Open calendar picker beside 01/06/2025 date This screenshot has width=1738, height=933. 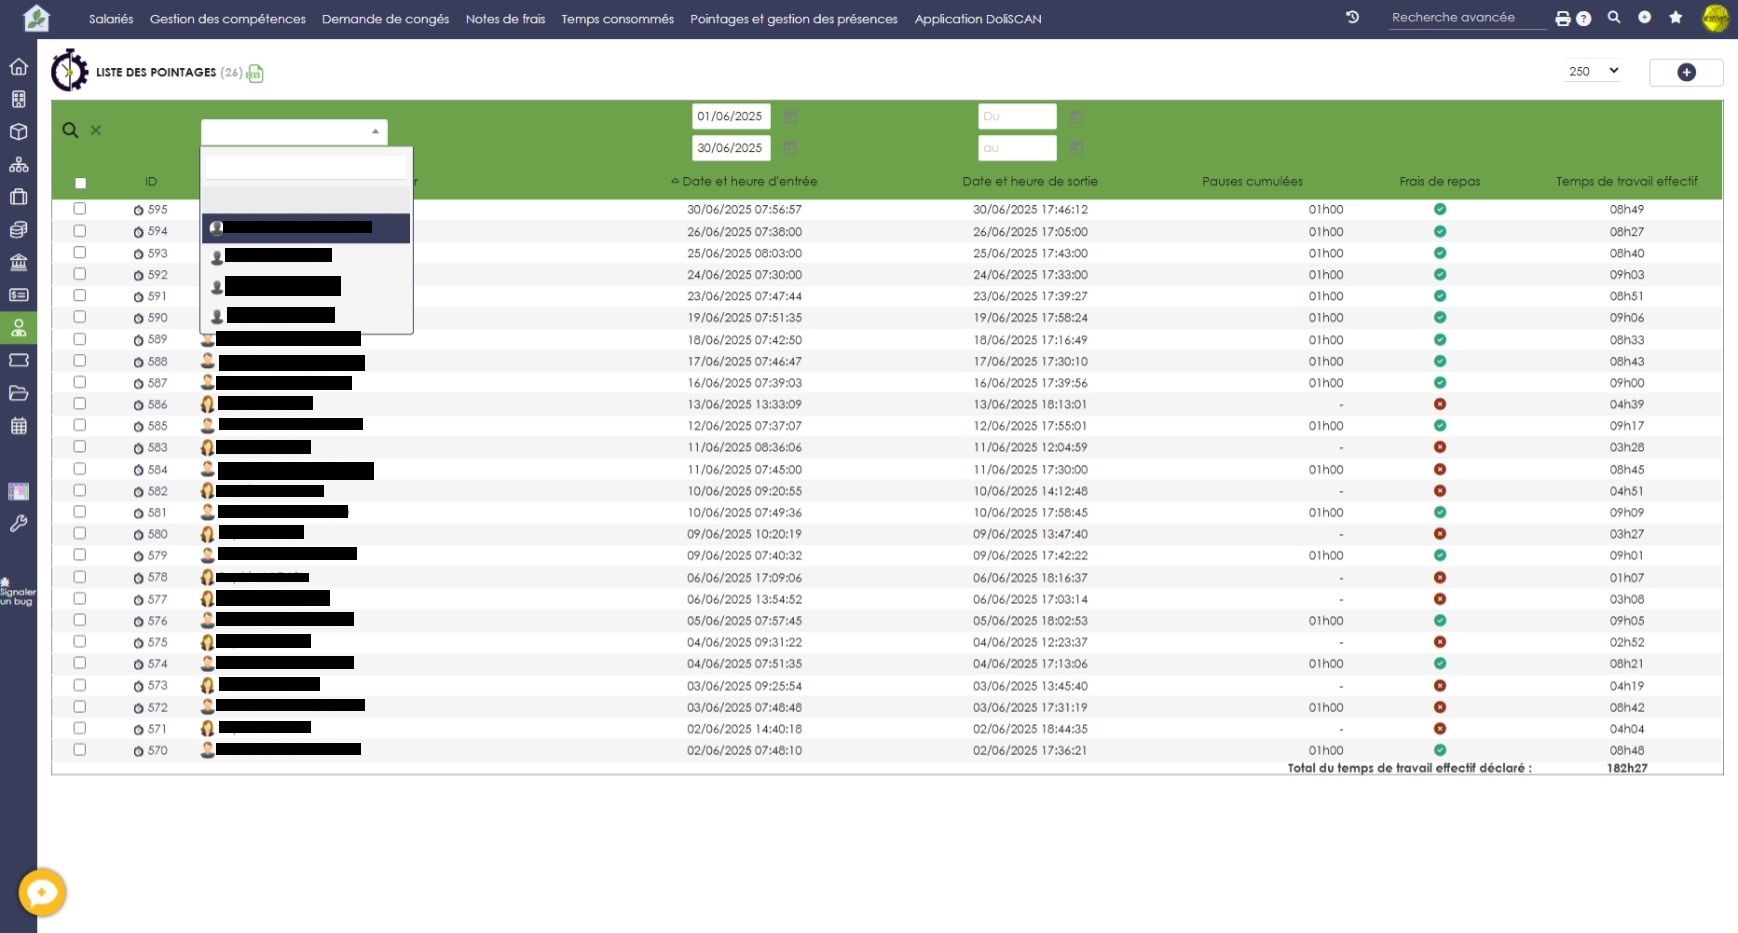pos(790,117)
